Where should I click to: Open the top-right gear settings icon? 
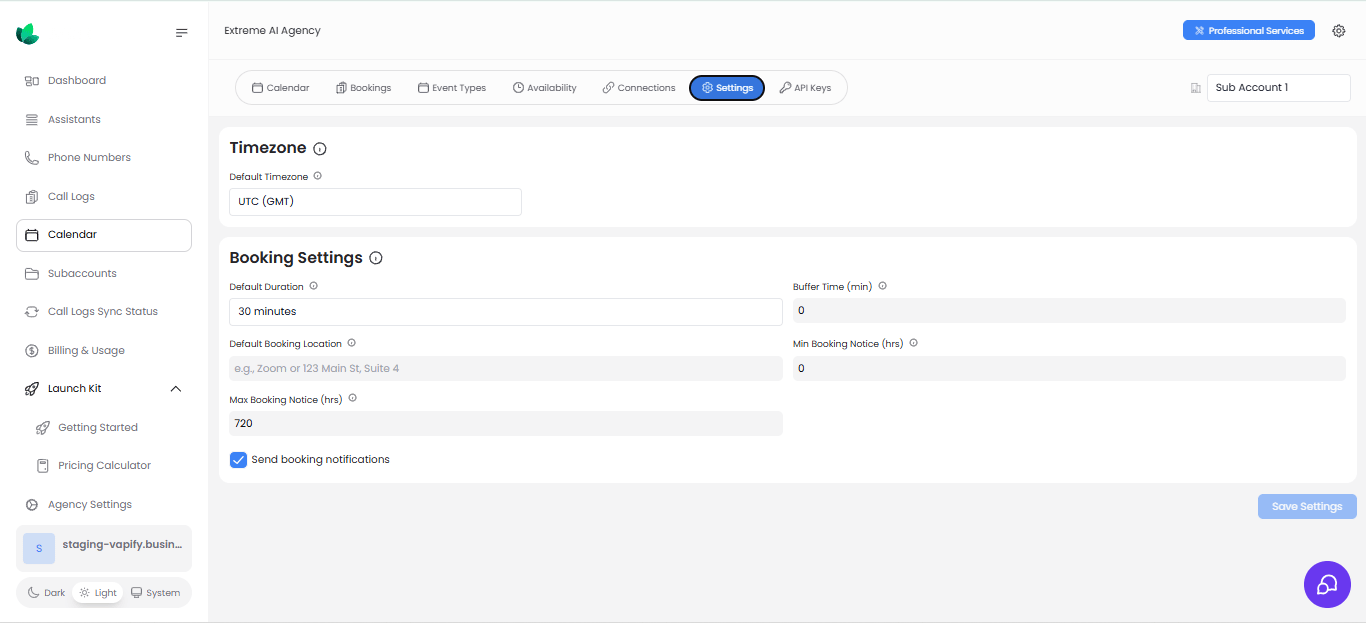(1339, 31)
